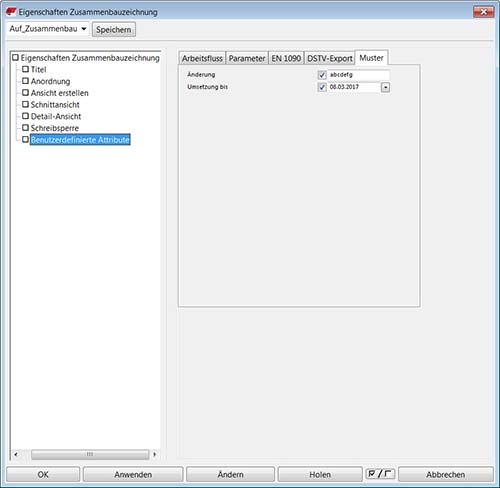The image size is (500, 488).
Task: Tick the Detail-Ansicht checkbox
Action: click(x=25, y=116)
